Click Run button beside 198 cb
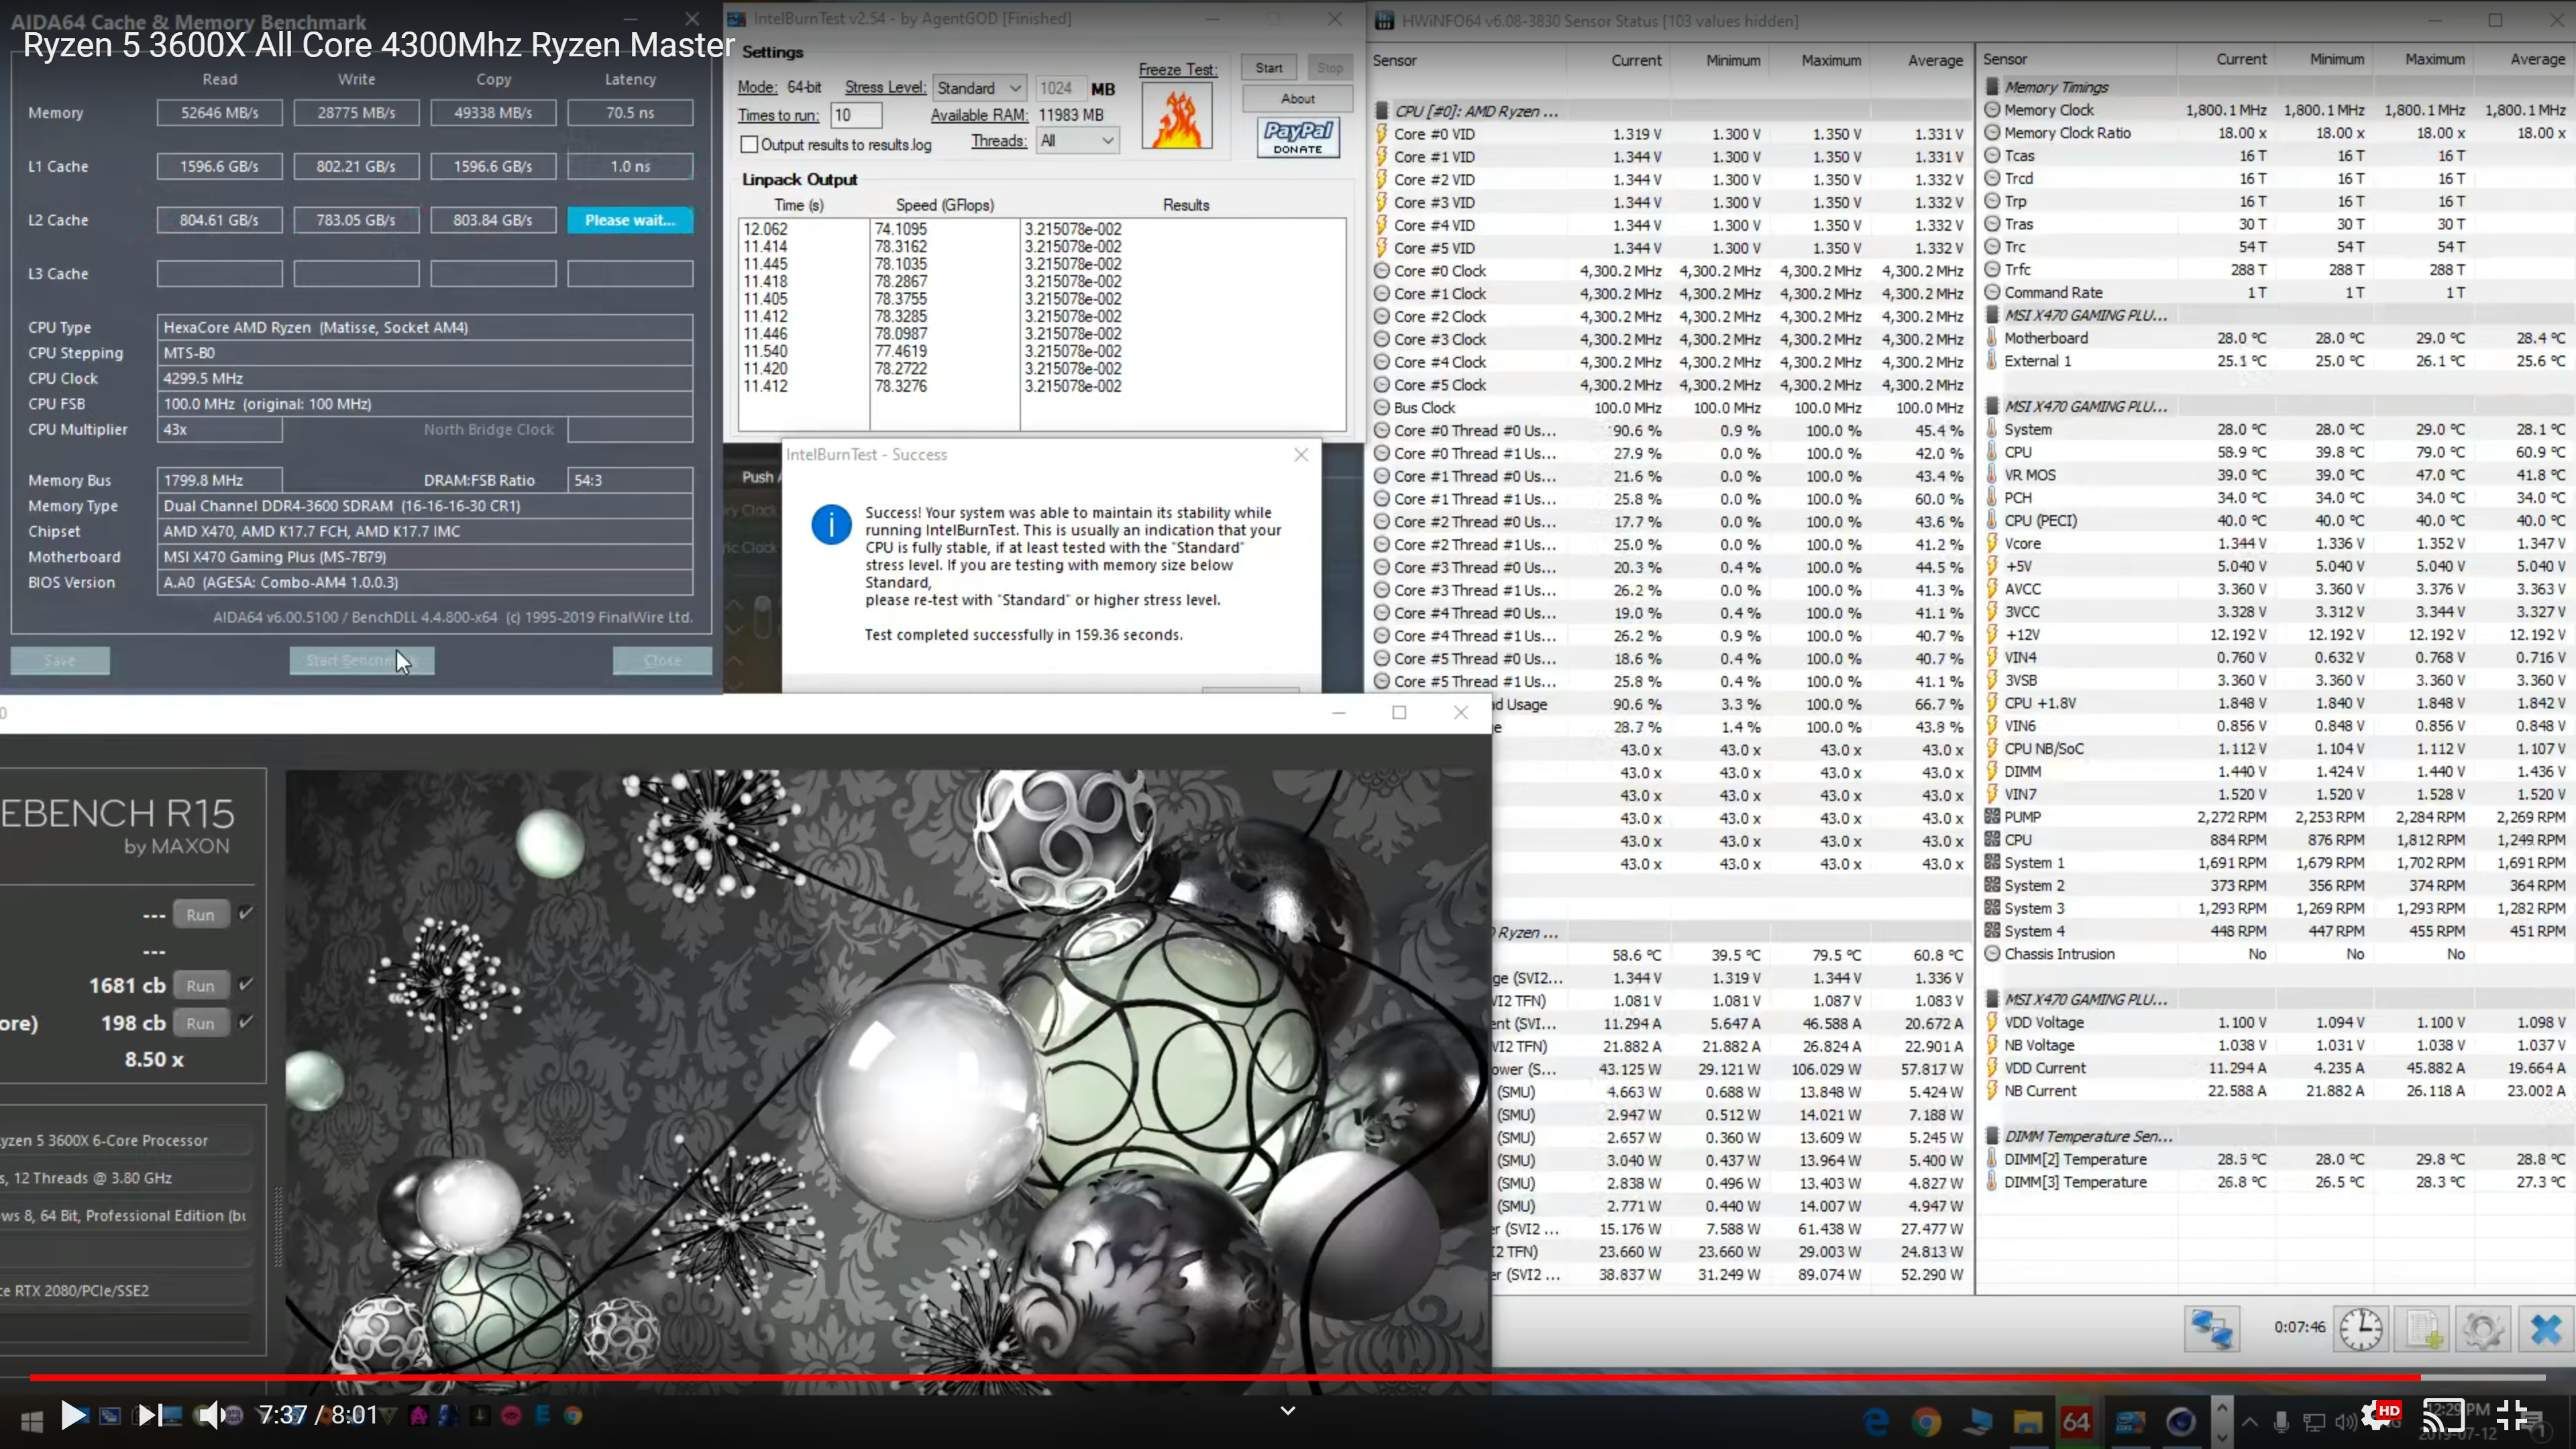 (200, 1023)
